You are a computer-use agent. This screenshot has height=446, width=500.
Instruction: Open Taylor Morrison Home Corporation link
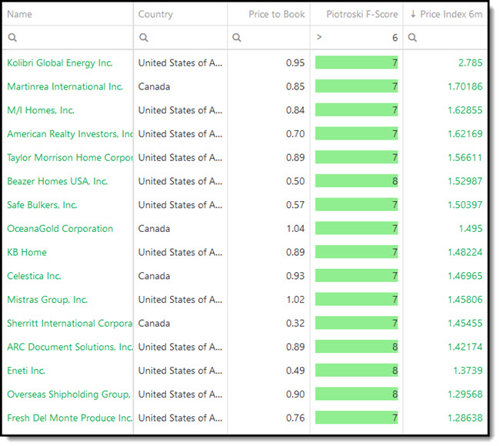(70, 158)
